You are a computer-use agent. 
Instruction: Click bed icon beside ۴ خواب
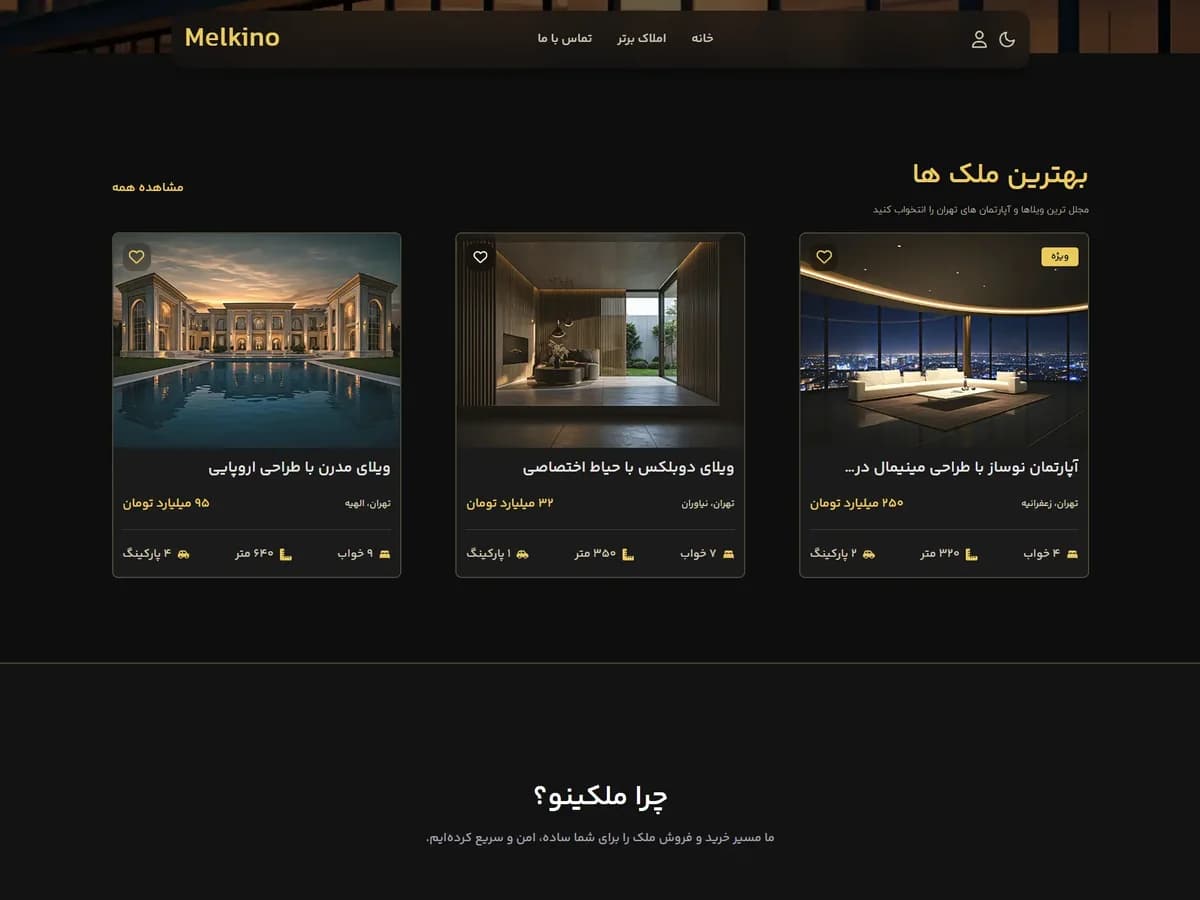[x=1072, y=554]
